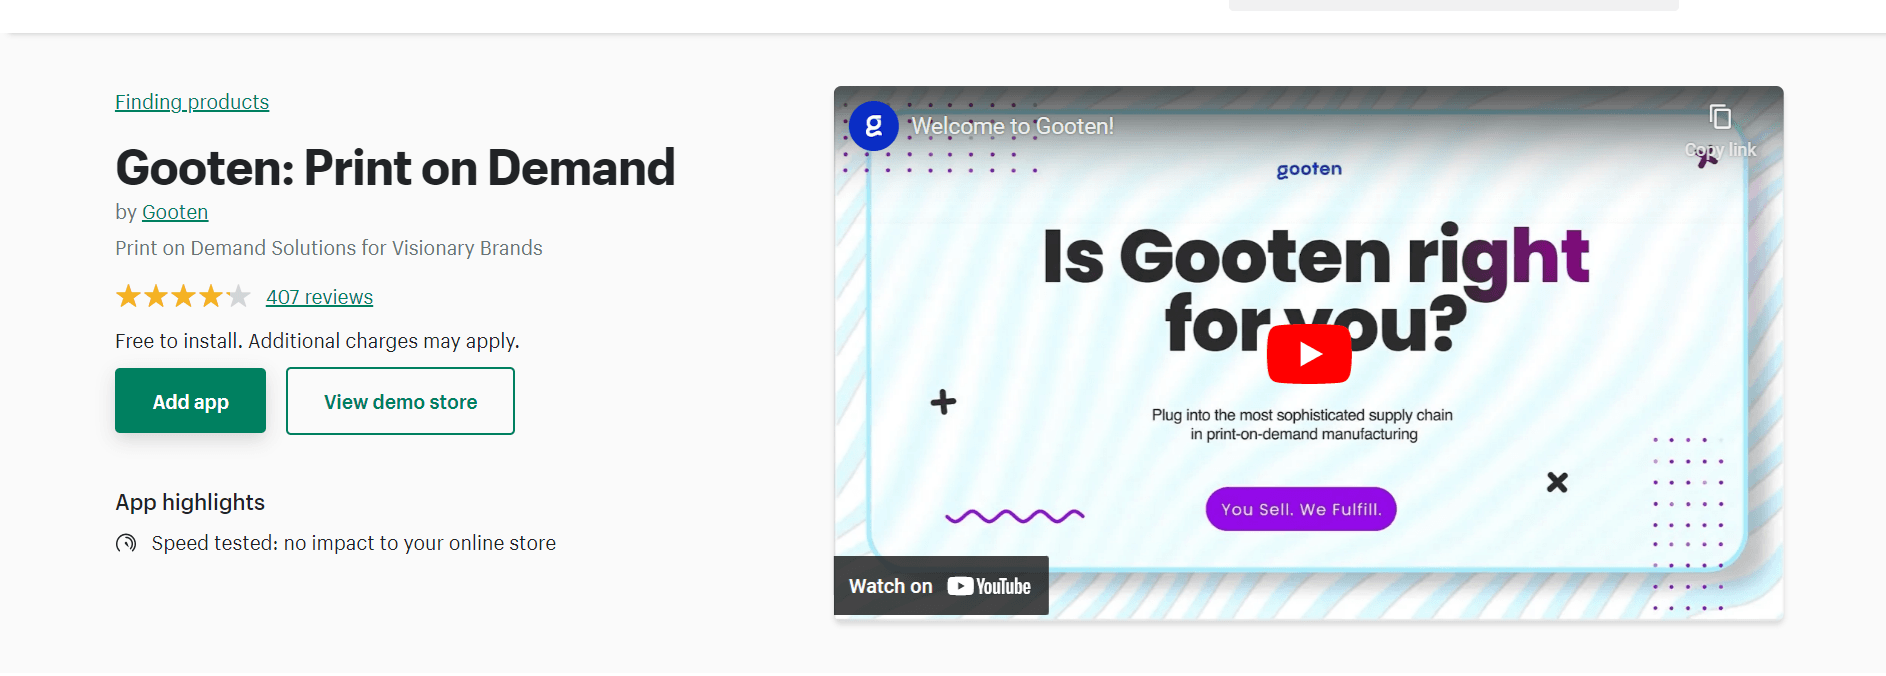
Task: Click the black plus decoration in video
Action: pos(943,402)
